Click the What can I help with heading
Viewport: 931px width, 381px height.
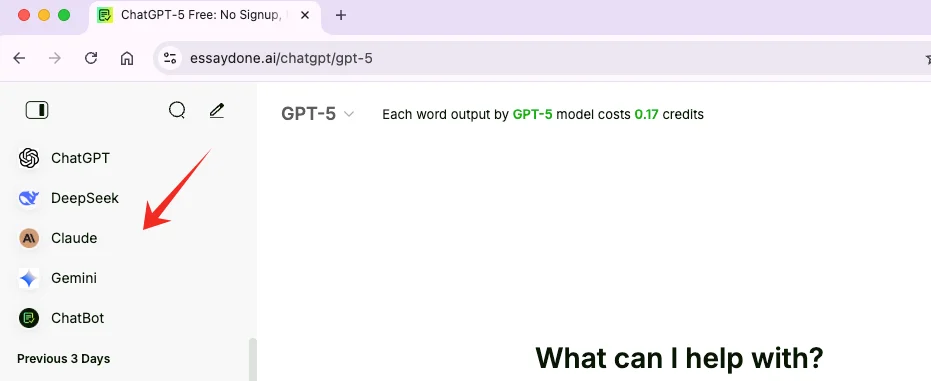point(679,358)
